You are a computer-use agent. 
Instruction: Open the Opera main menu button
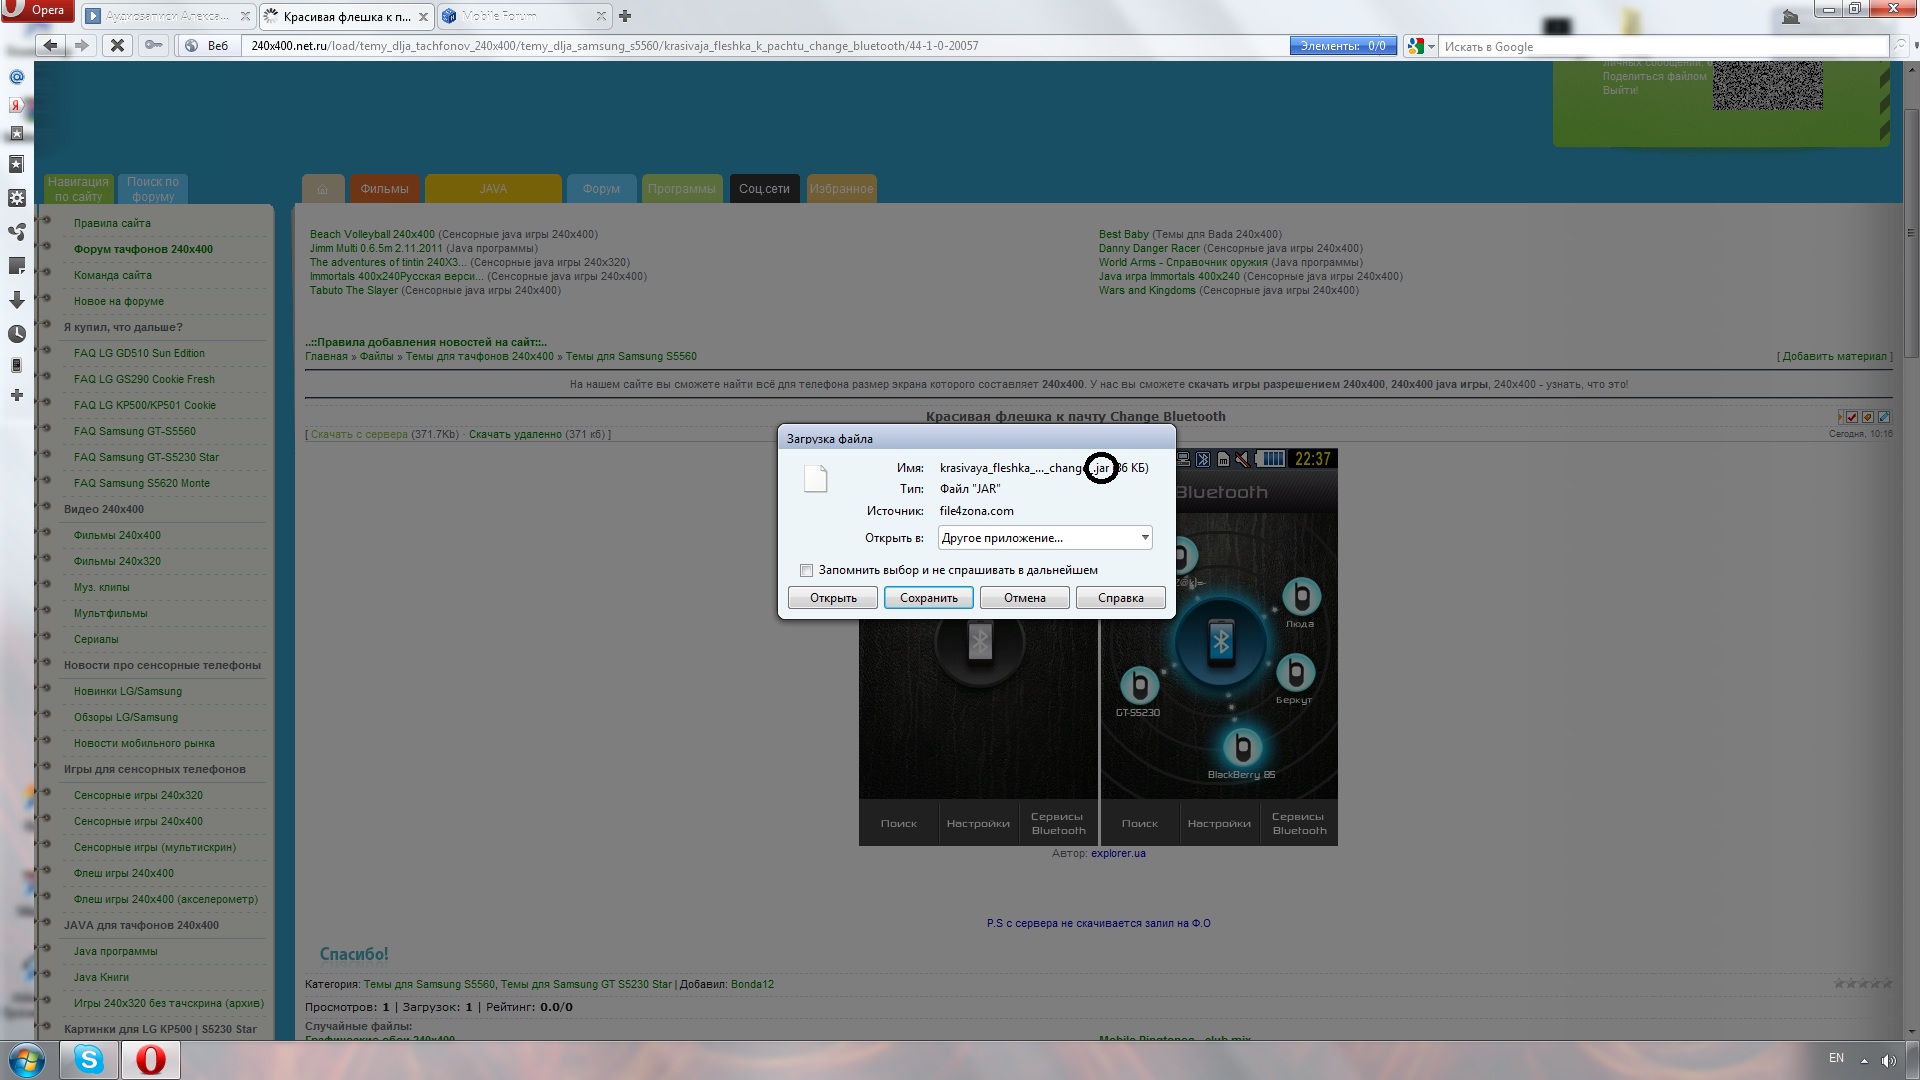tap(37, 10)
